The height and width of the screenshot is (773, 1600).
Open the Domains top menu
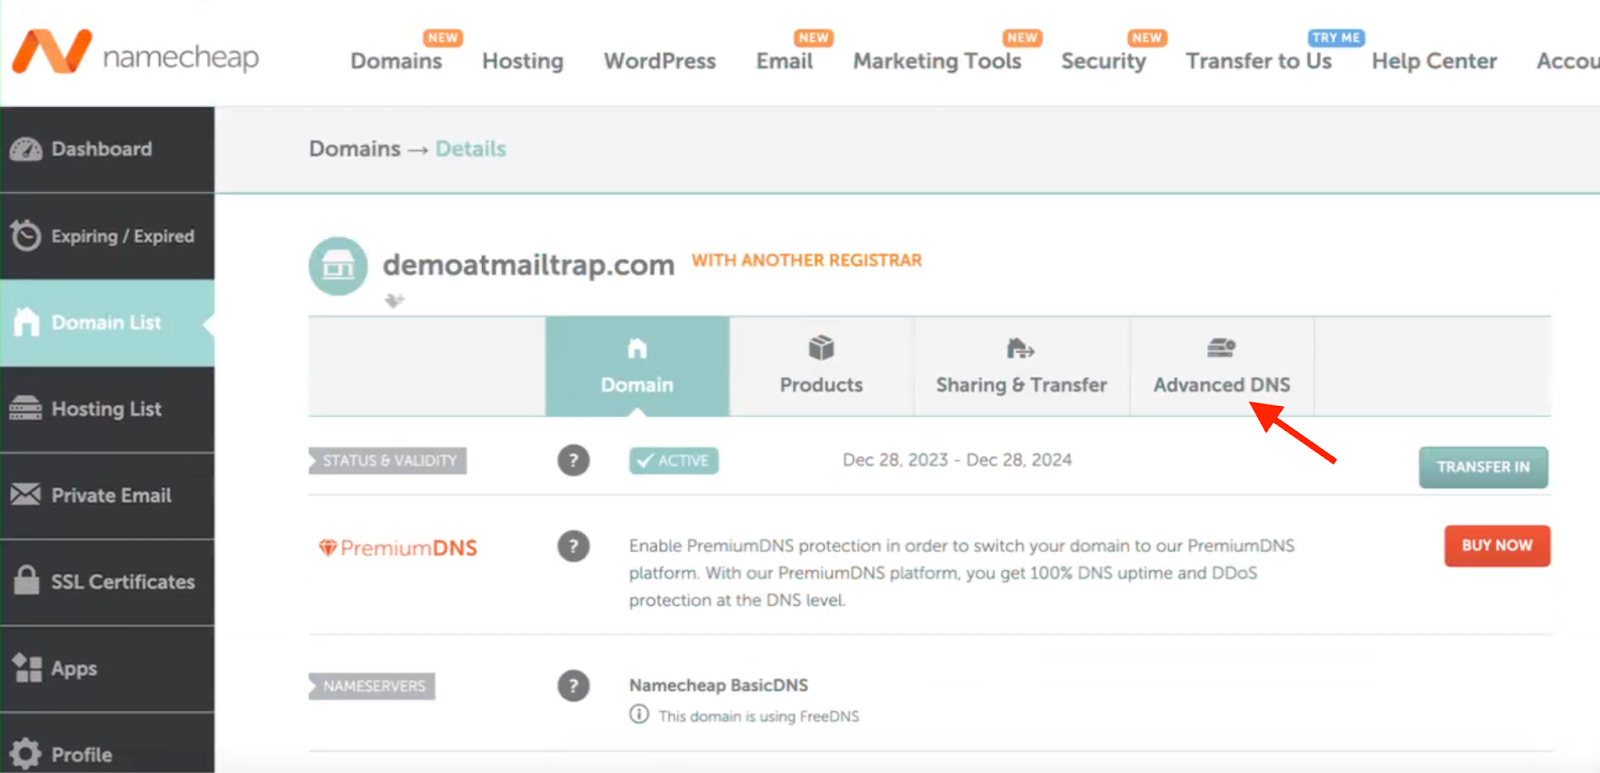click(x=396, y=61)
